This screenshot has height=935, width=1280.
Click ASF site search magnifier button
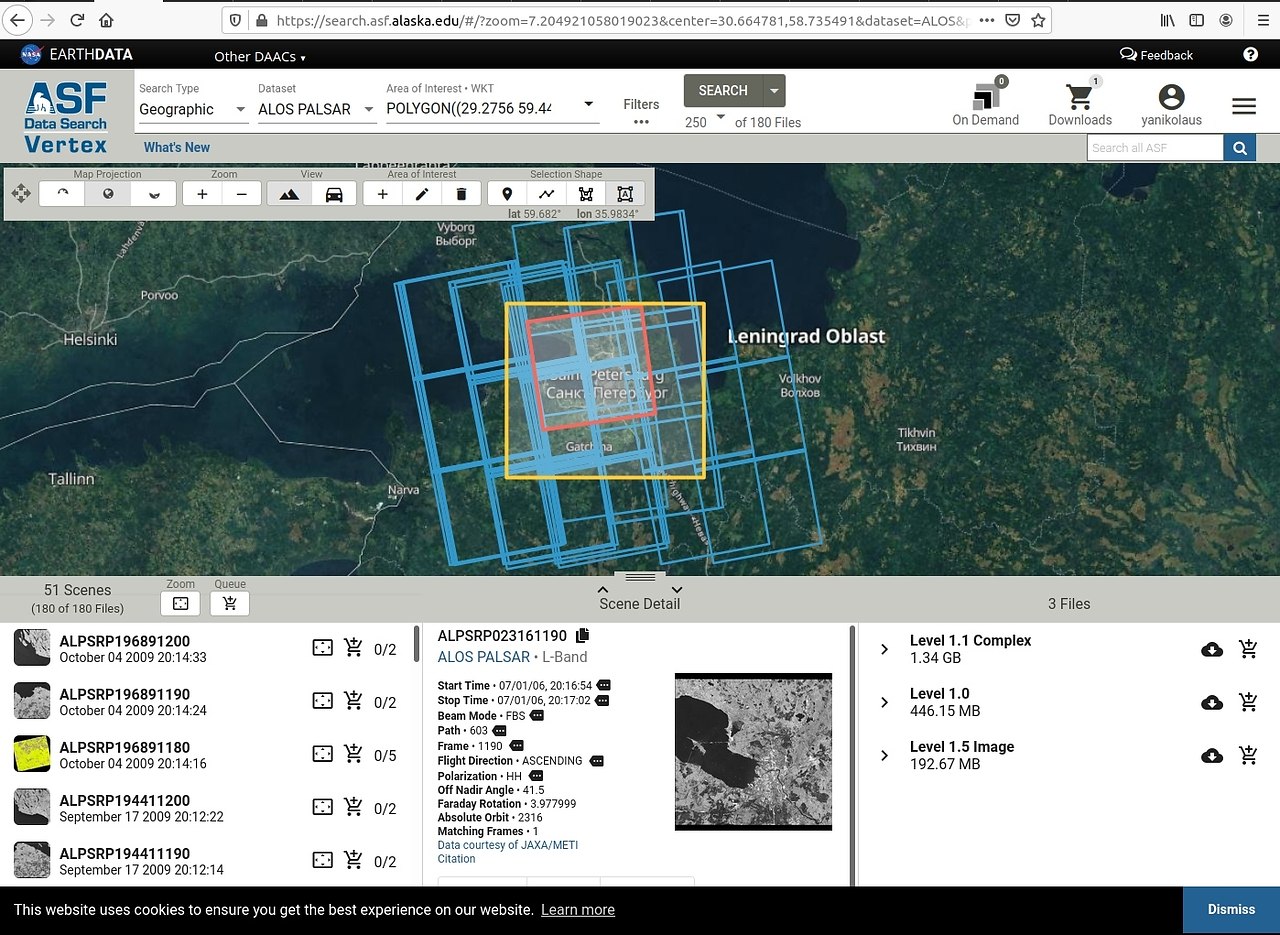point(1240,148)
